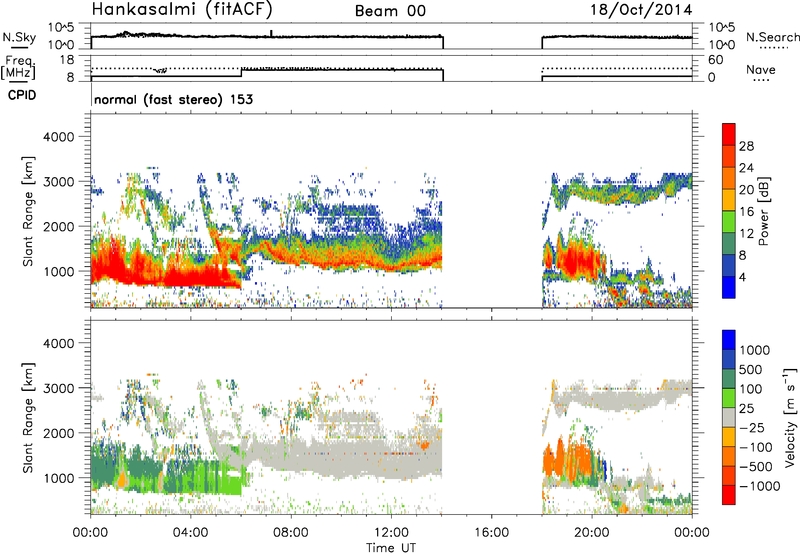Select the 25 label on velocity colorbar

pos(746,409)
